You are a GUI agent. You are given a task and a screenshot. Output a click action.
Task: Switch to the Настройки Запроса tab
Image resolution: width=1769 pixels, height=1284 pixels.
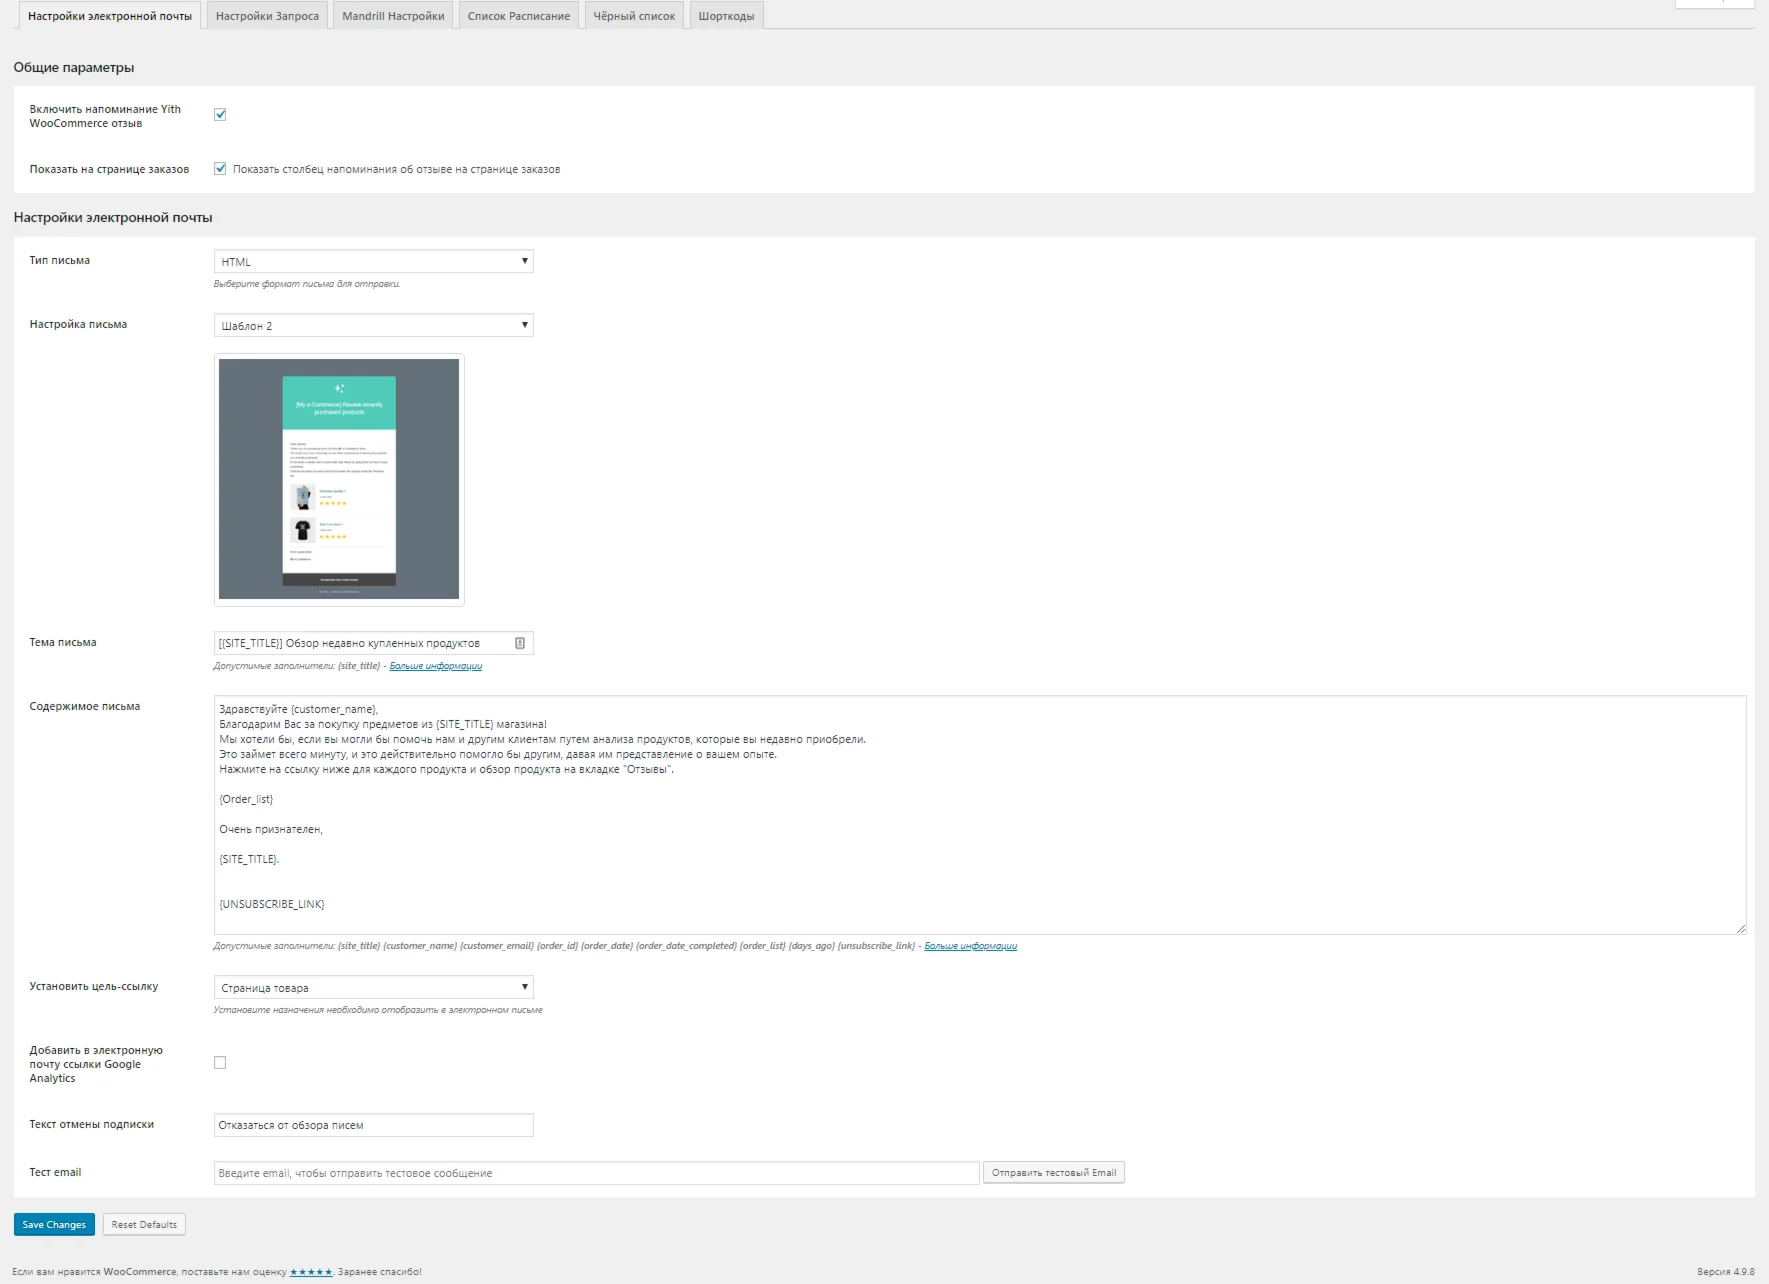coord(267,16)
